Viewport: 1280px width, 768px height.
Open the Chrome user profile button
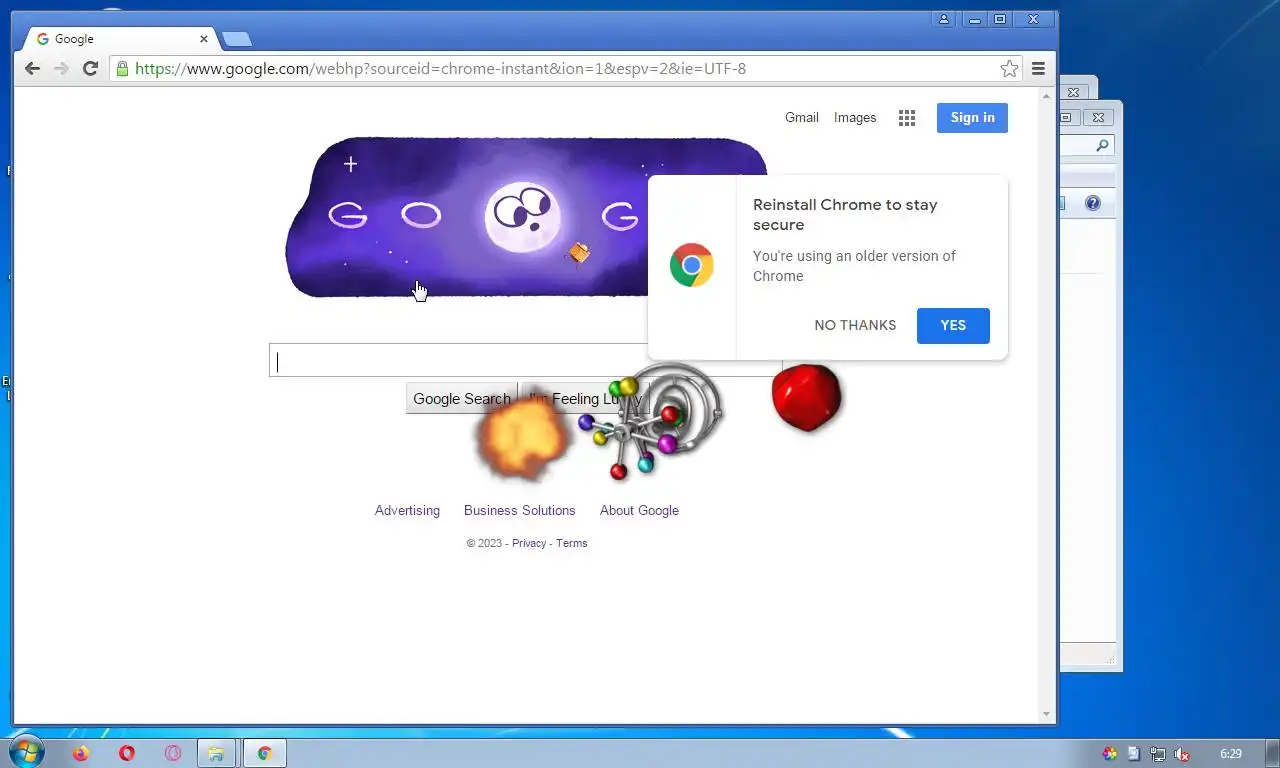coord(944,19)
